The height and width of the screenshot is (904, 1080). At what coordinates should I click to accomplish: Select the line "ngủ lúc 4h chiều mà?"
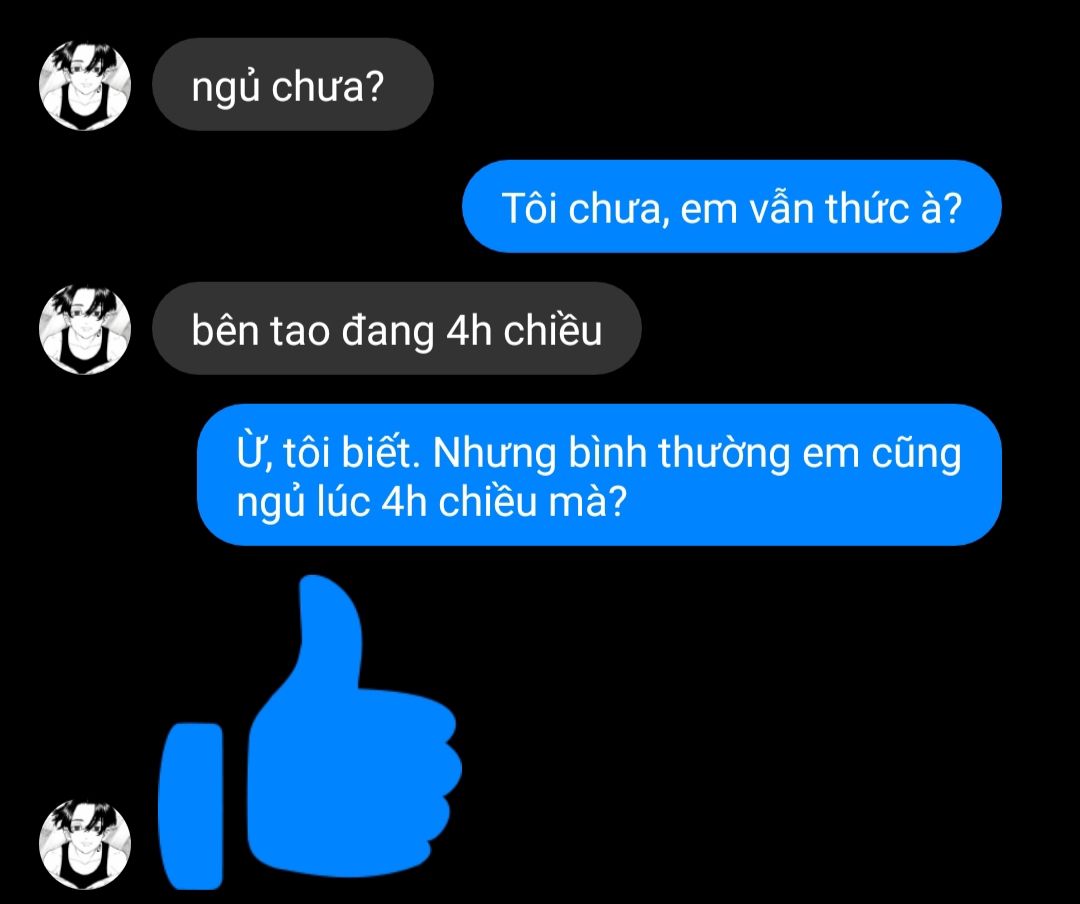[x=432, y=502]
